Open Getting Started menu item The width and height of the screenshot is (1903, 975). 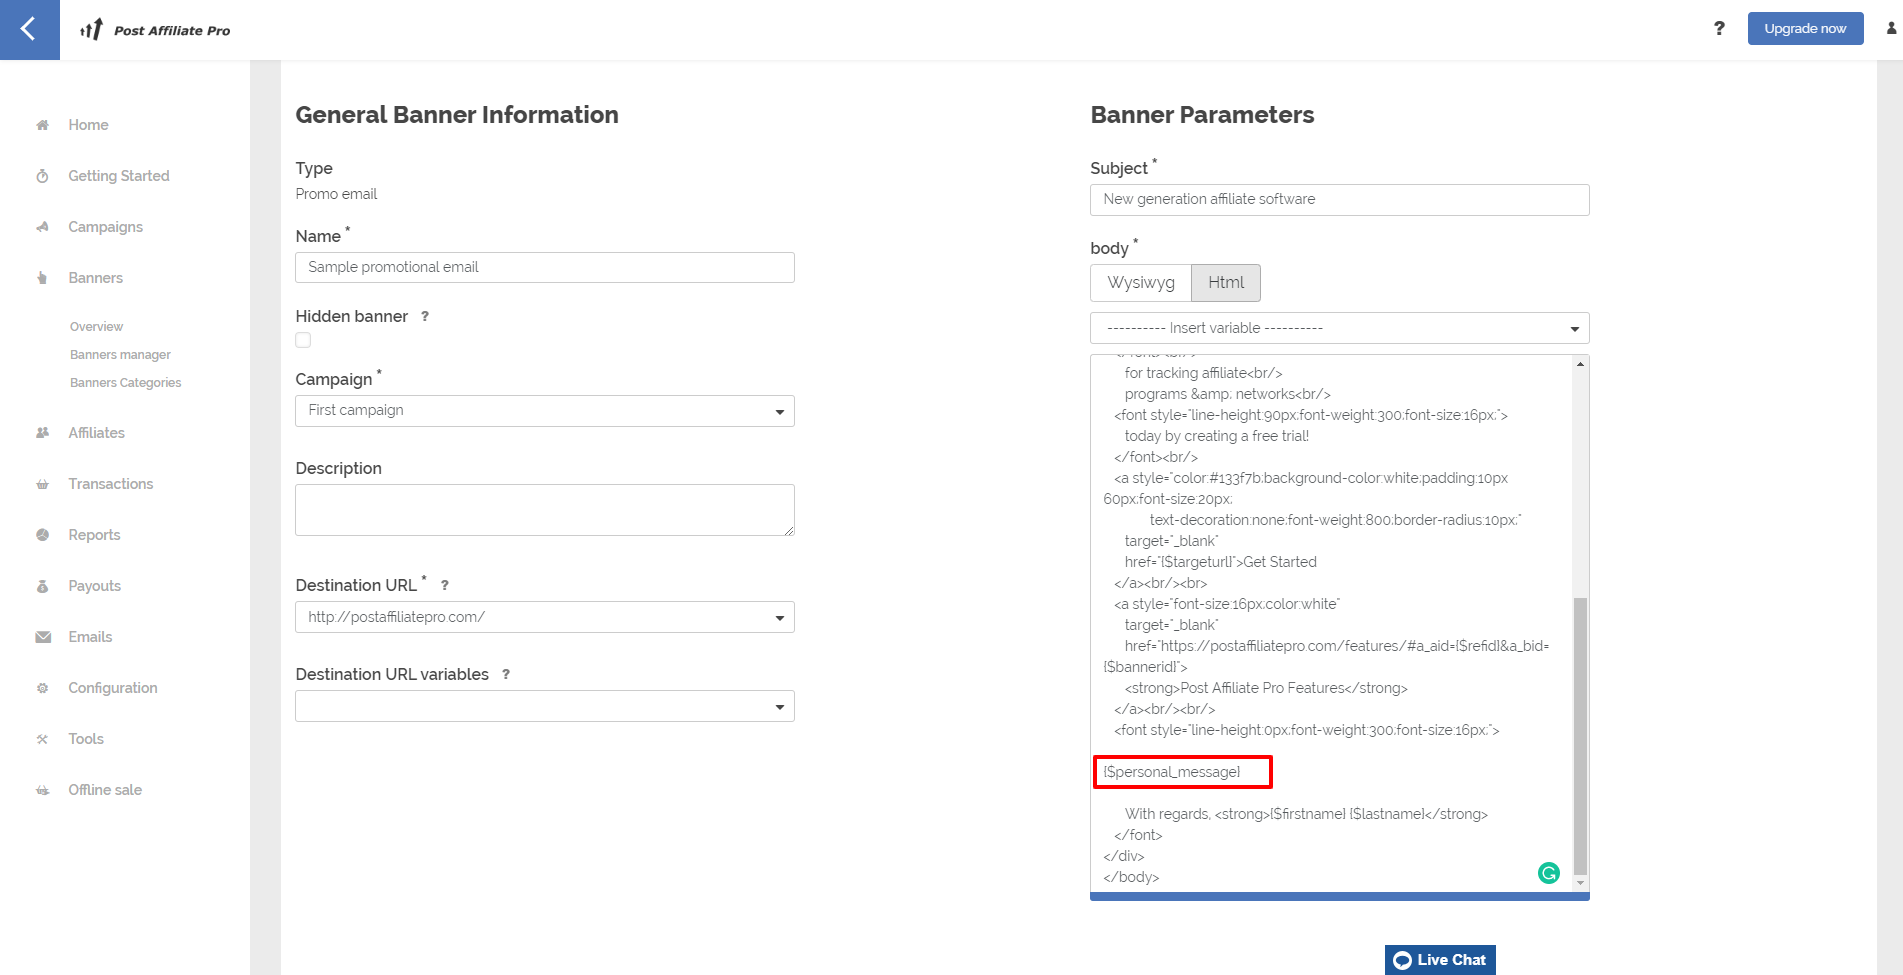(x=119, y=176)
